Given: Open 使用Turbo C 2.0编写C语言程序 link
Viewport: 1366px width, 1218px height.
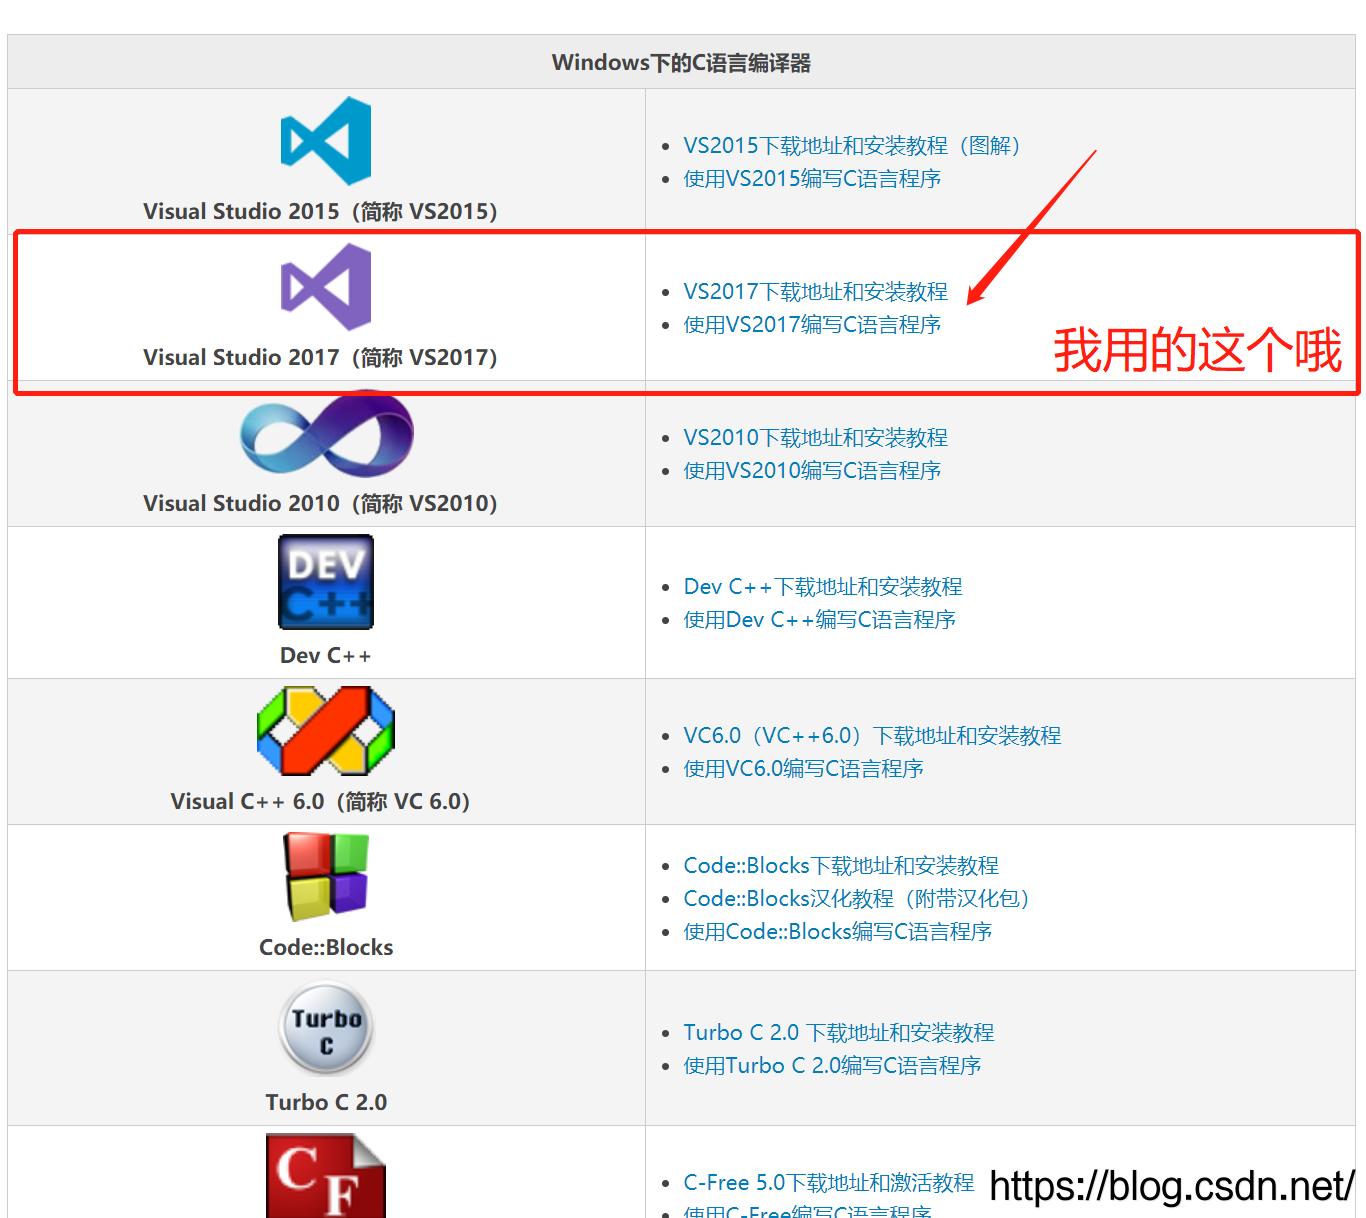Looking at the screenshot, I should (x=832, y=1066).
